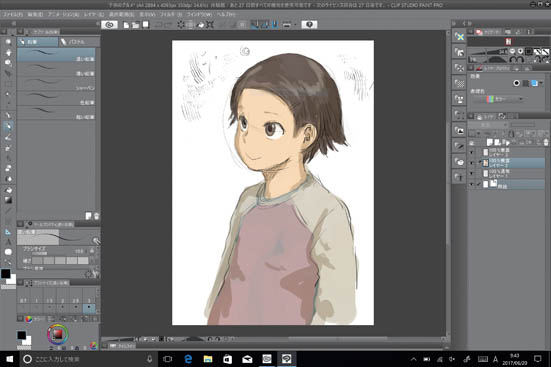The width and height of the screenshot is (551, 367).
Task: Click the Delete layer trash icon in Layer panel
Action: [546, 142]
